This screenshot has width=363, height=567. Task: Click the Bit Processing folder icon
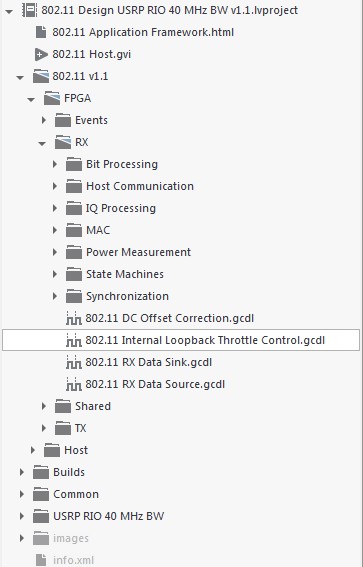point(74,165)
